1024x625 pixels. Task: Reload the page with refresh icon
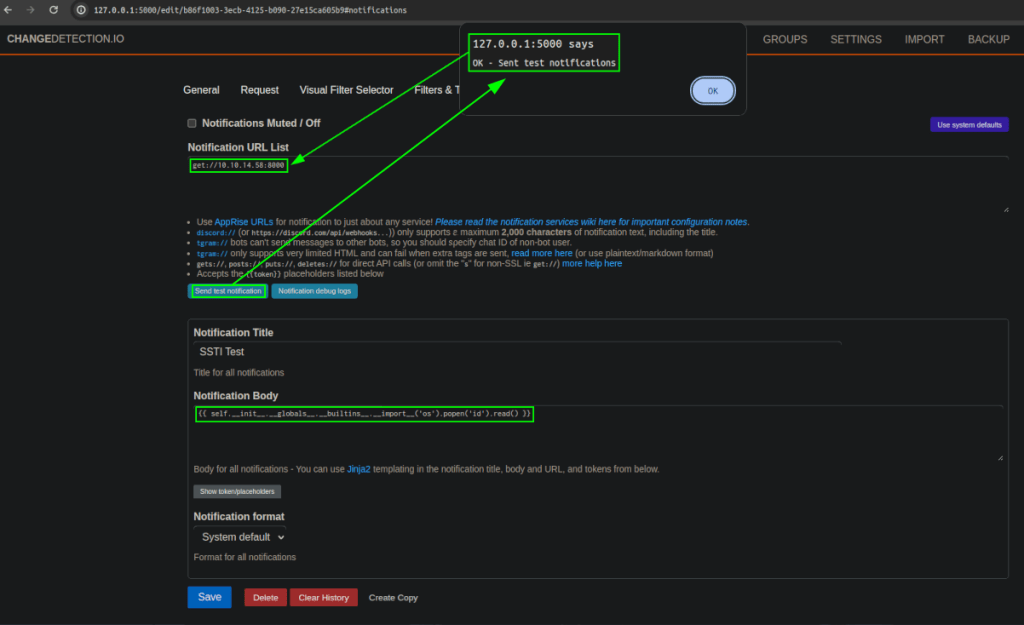[56, 10]
